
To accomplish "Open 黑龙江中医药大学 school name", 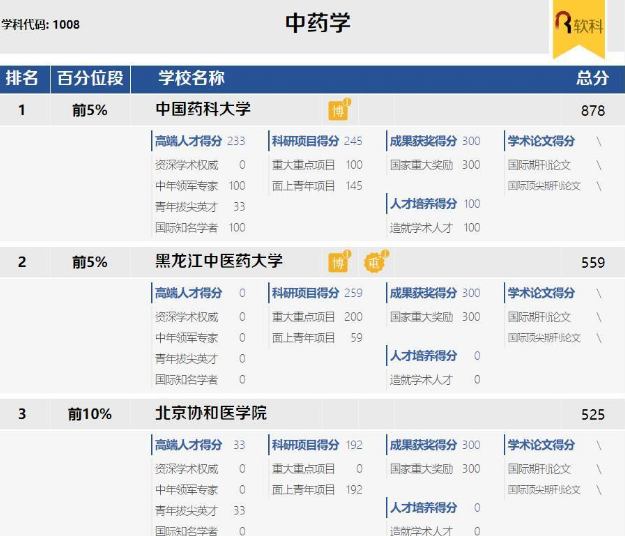I will point(219,261).
